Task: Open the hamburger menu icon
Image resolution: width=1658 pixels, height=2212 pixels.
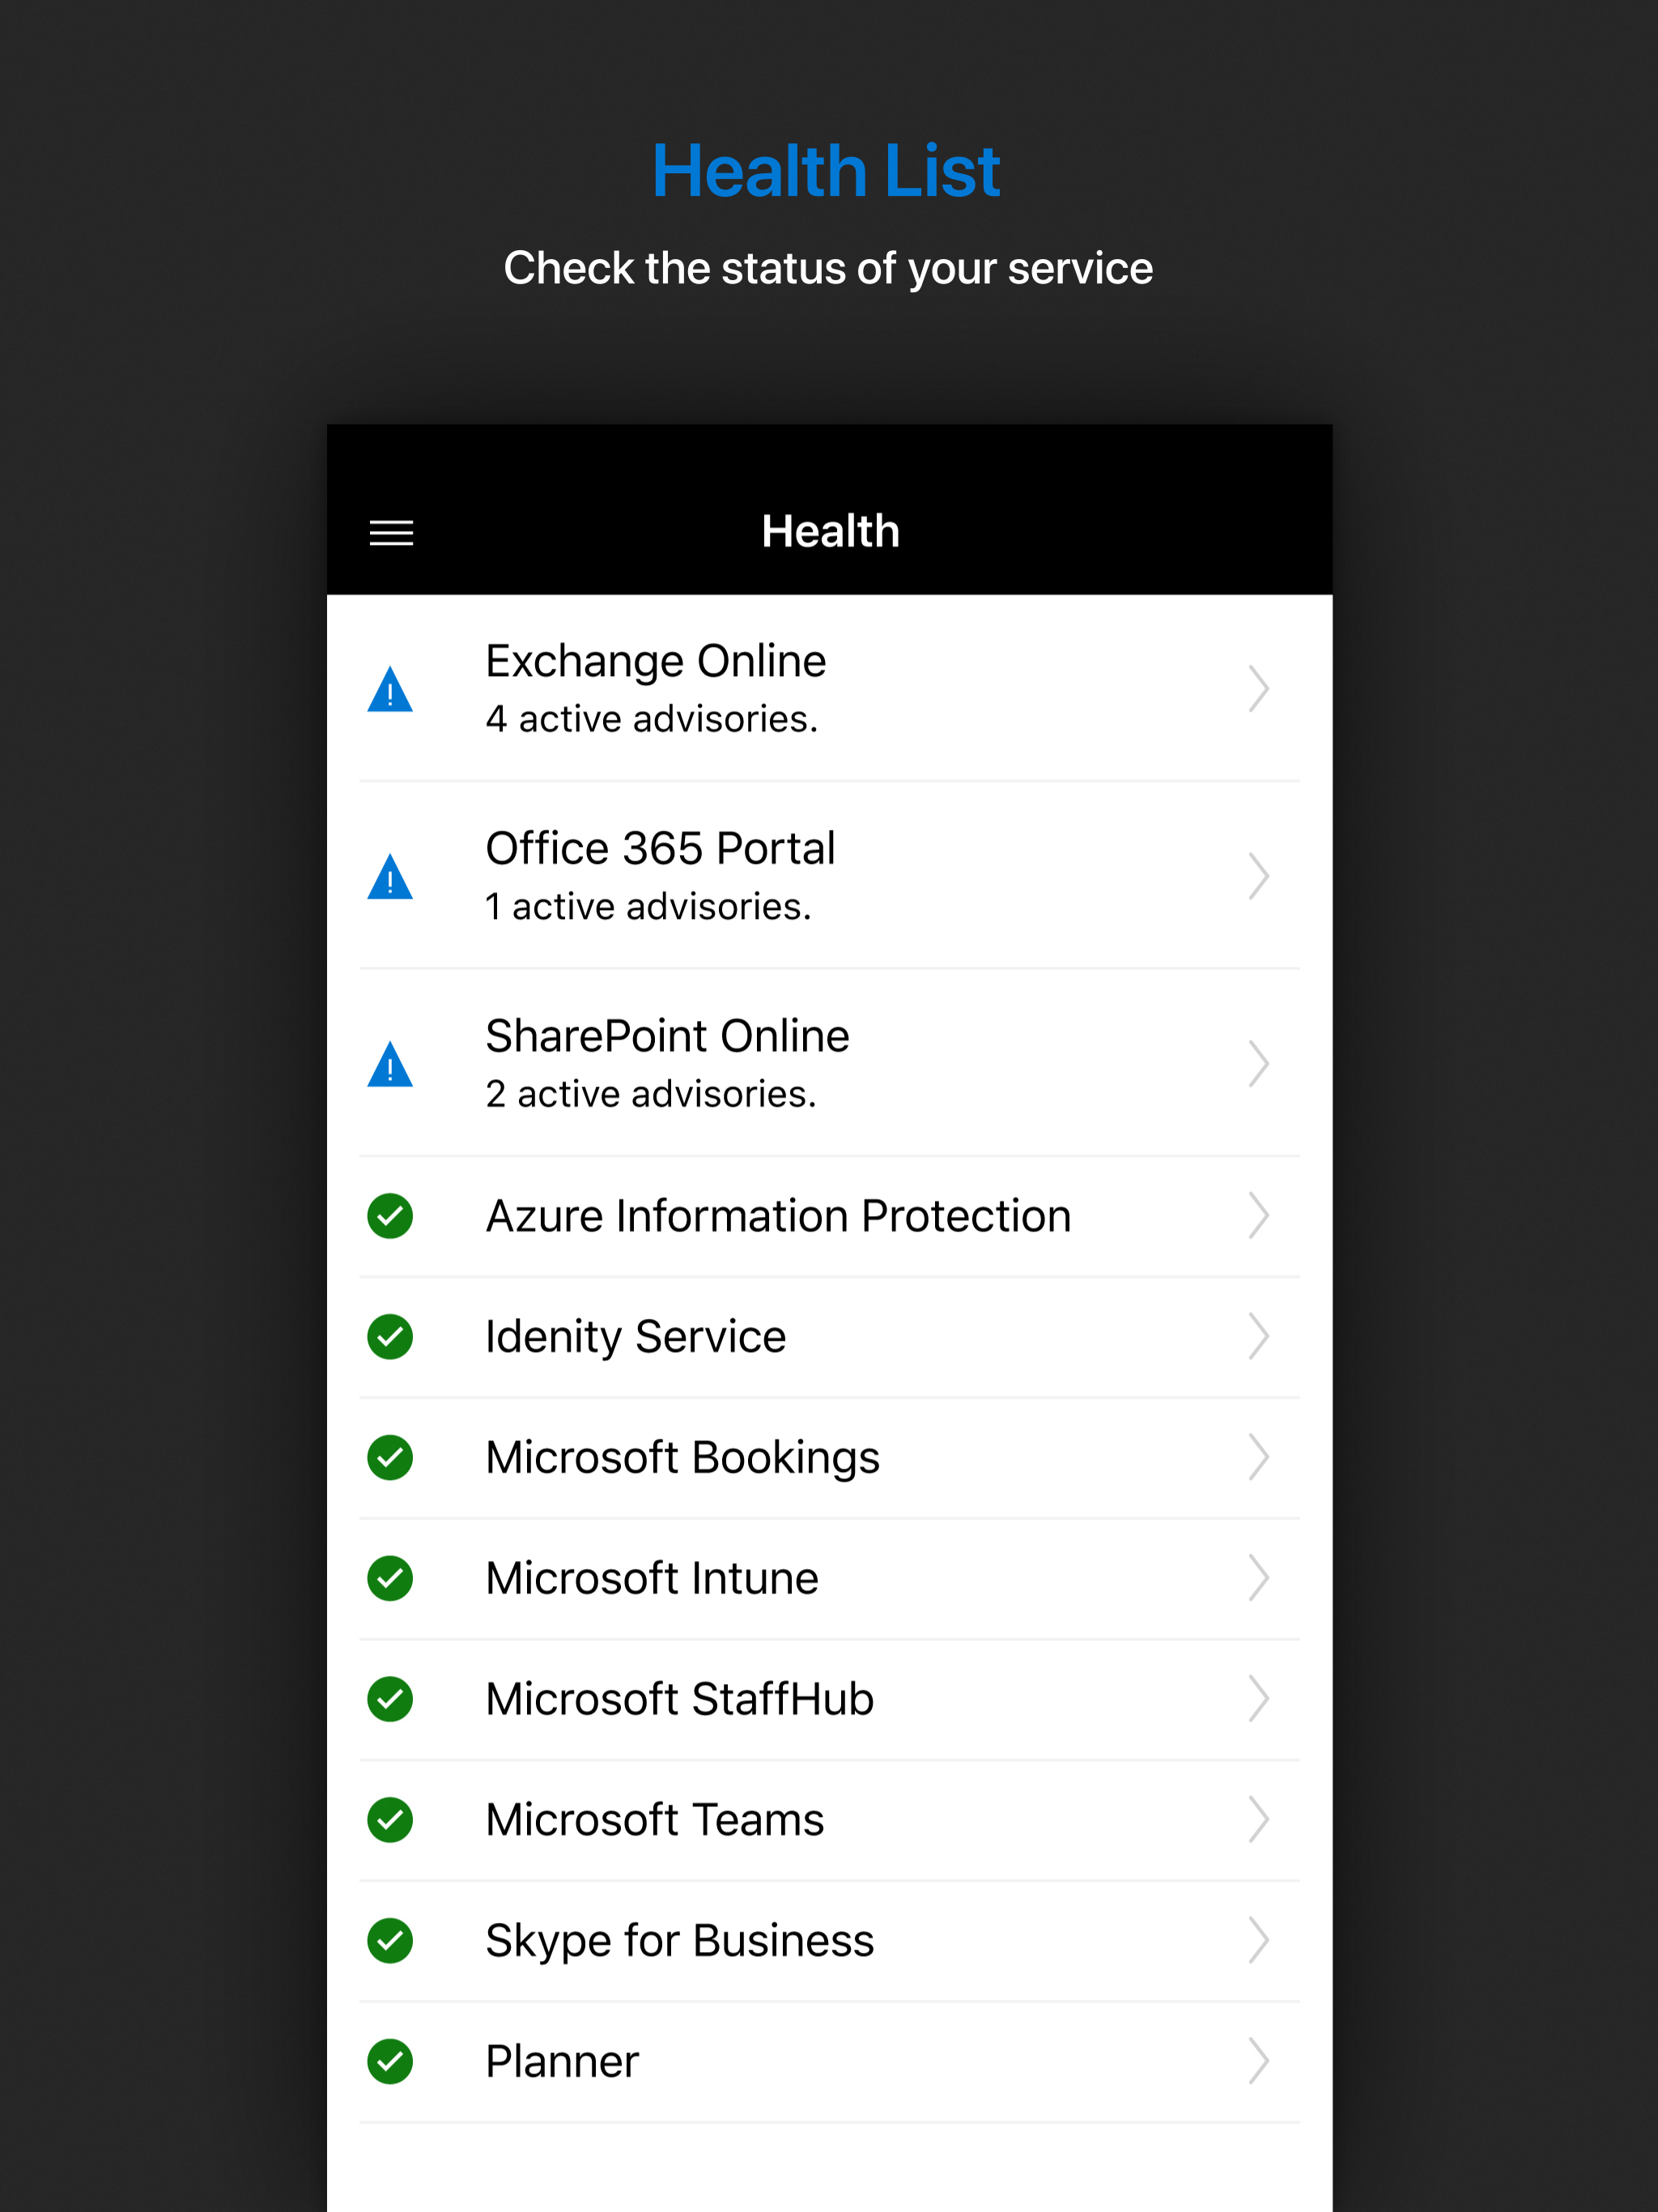Action: click(391, 533)
